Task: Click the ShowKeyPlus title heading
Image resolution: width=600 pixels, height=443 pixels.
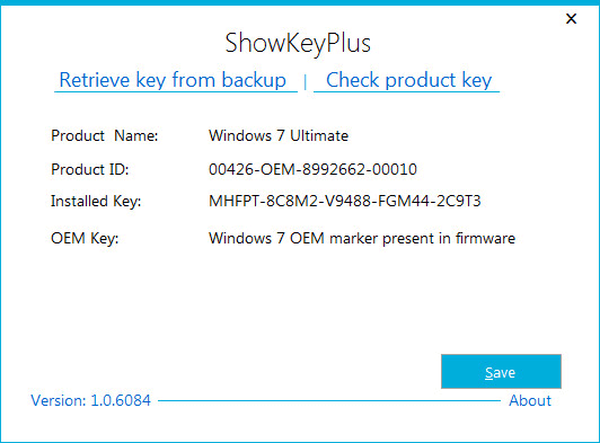Action: pos(299,45)
